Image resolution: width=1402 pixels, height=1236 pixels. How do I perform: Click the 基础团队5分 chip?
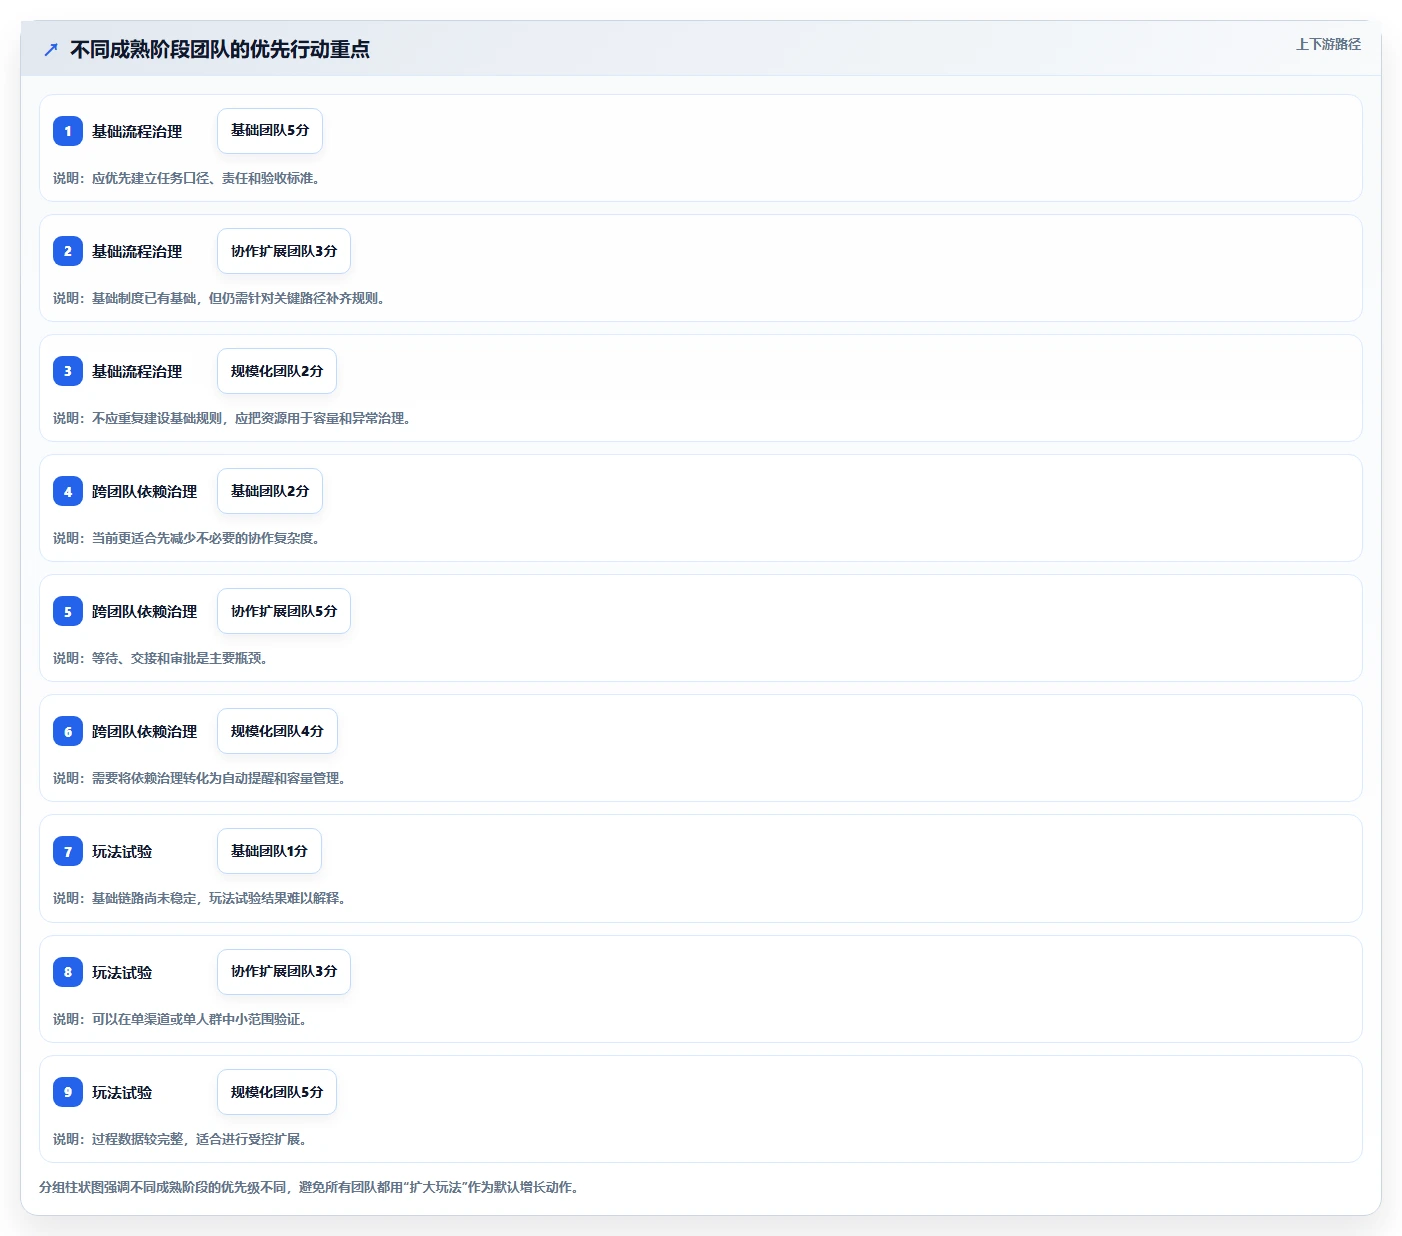(x=270, y=131)
